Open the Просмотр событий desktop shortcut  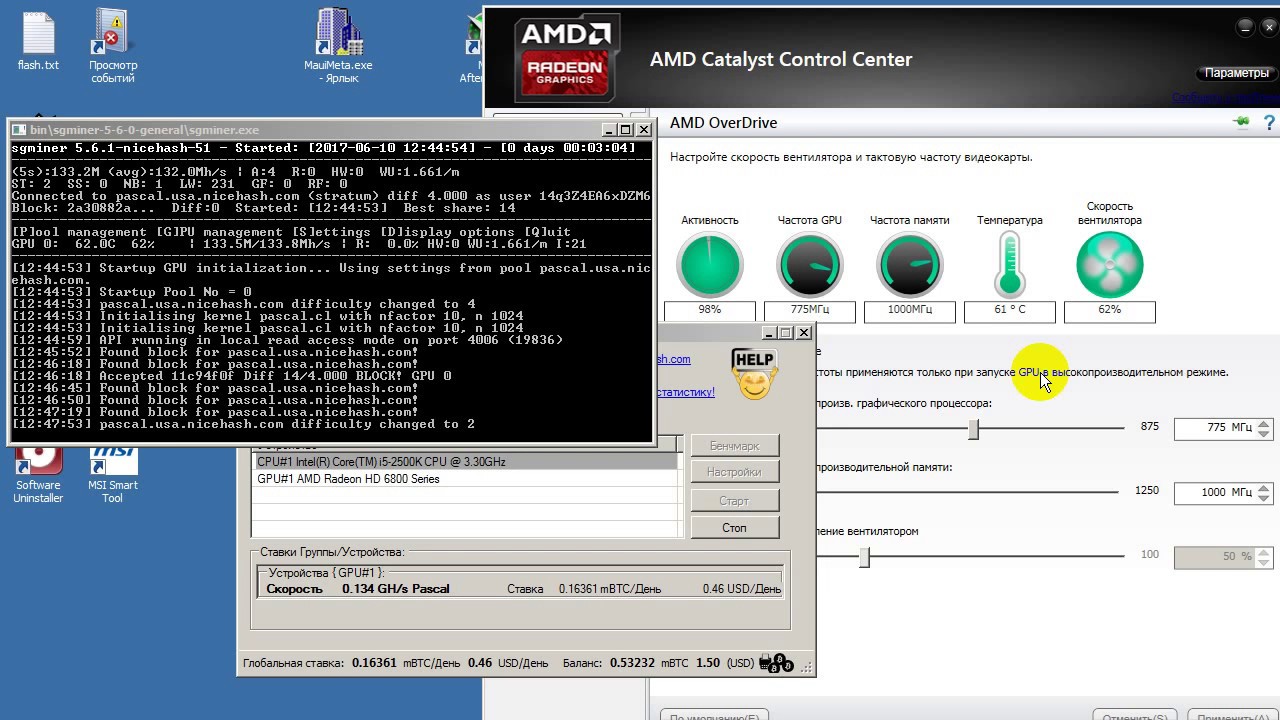coord(113,45)
